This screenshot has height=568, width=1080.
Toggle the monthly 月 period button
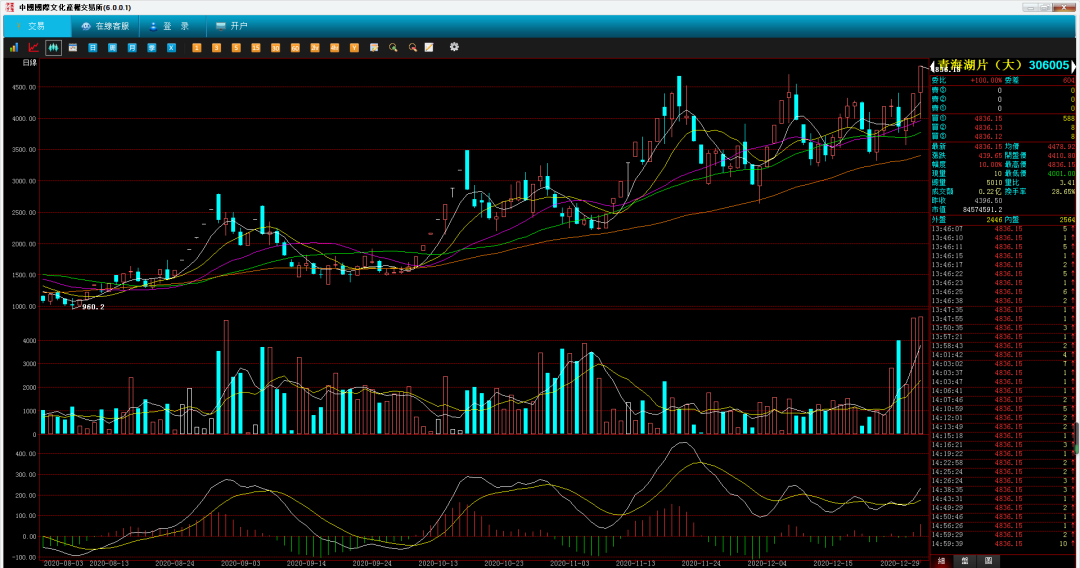(132, 48)
